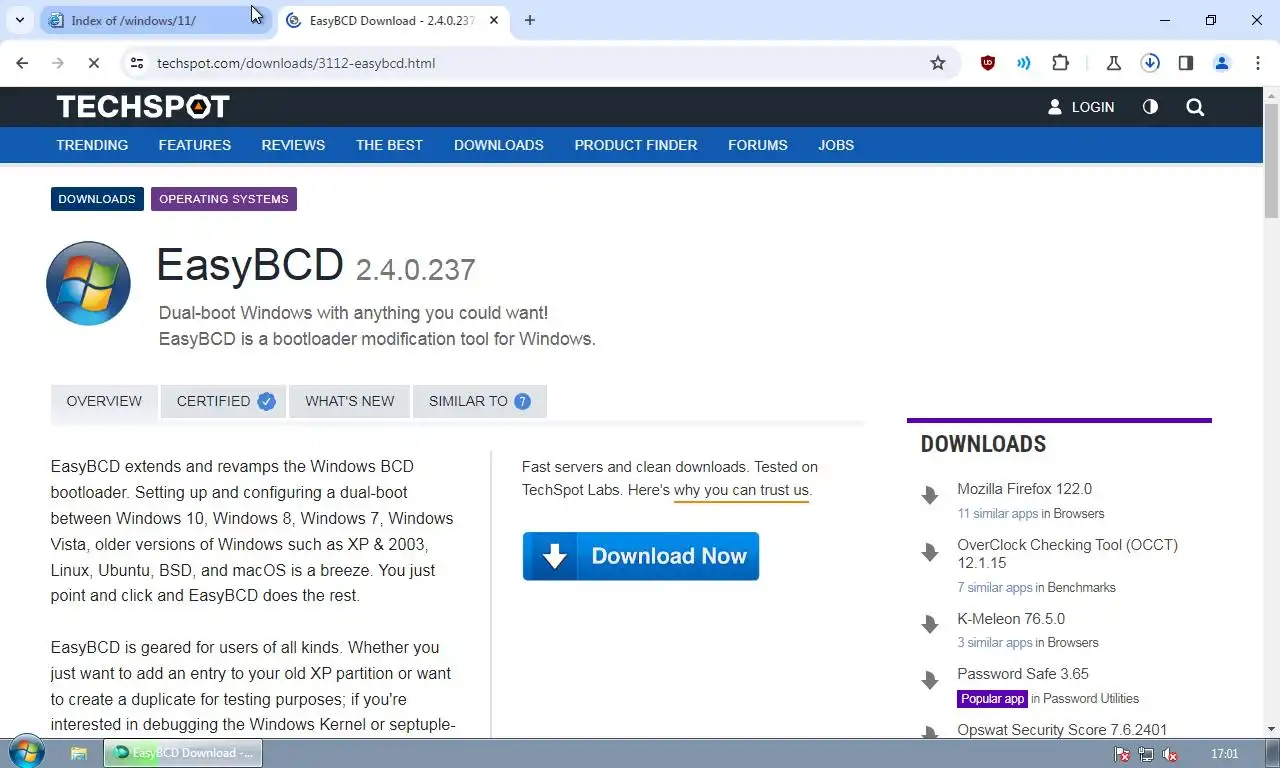Open Chrome Labs flask icon
Viewport: 1280px width, 768px height.
[x=1113, y=63]
